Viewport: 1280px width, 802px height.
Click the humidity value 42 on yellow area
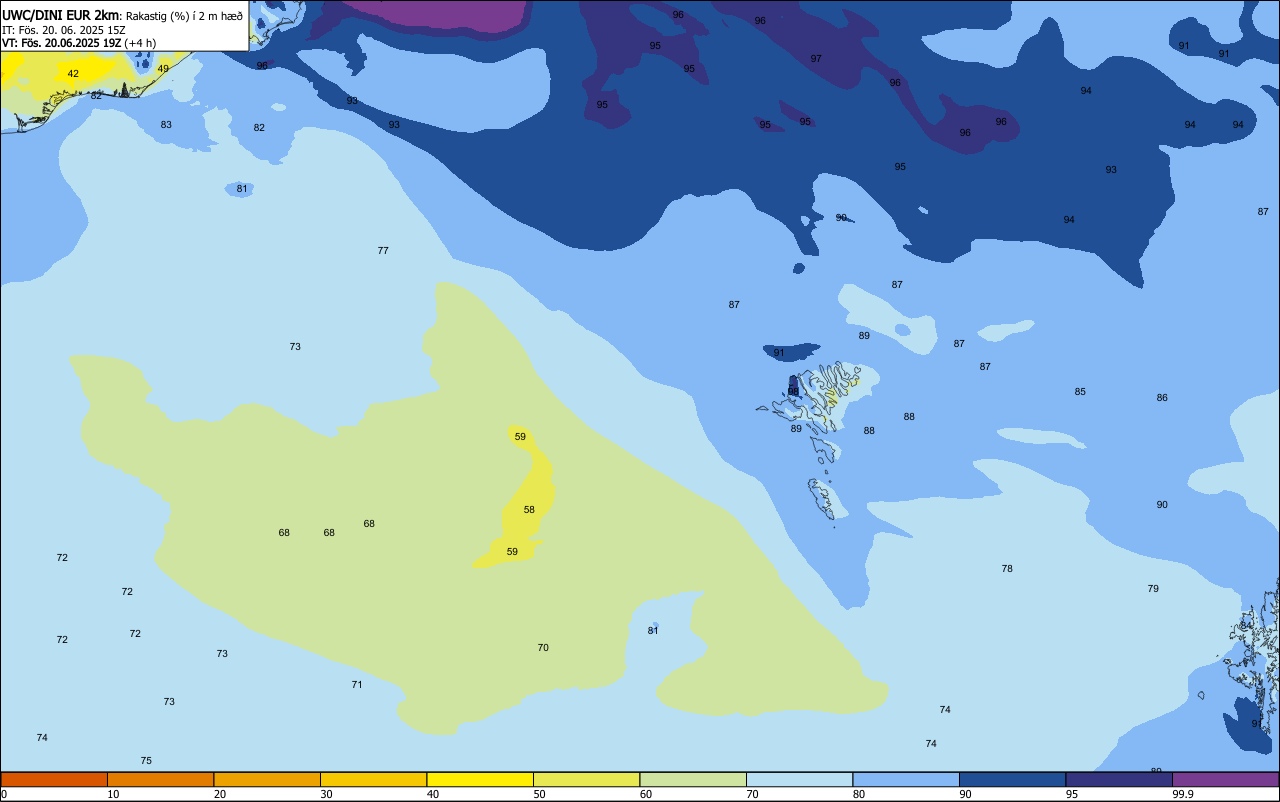(x=73, y=74)
